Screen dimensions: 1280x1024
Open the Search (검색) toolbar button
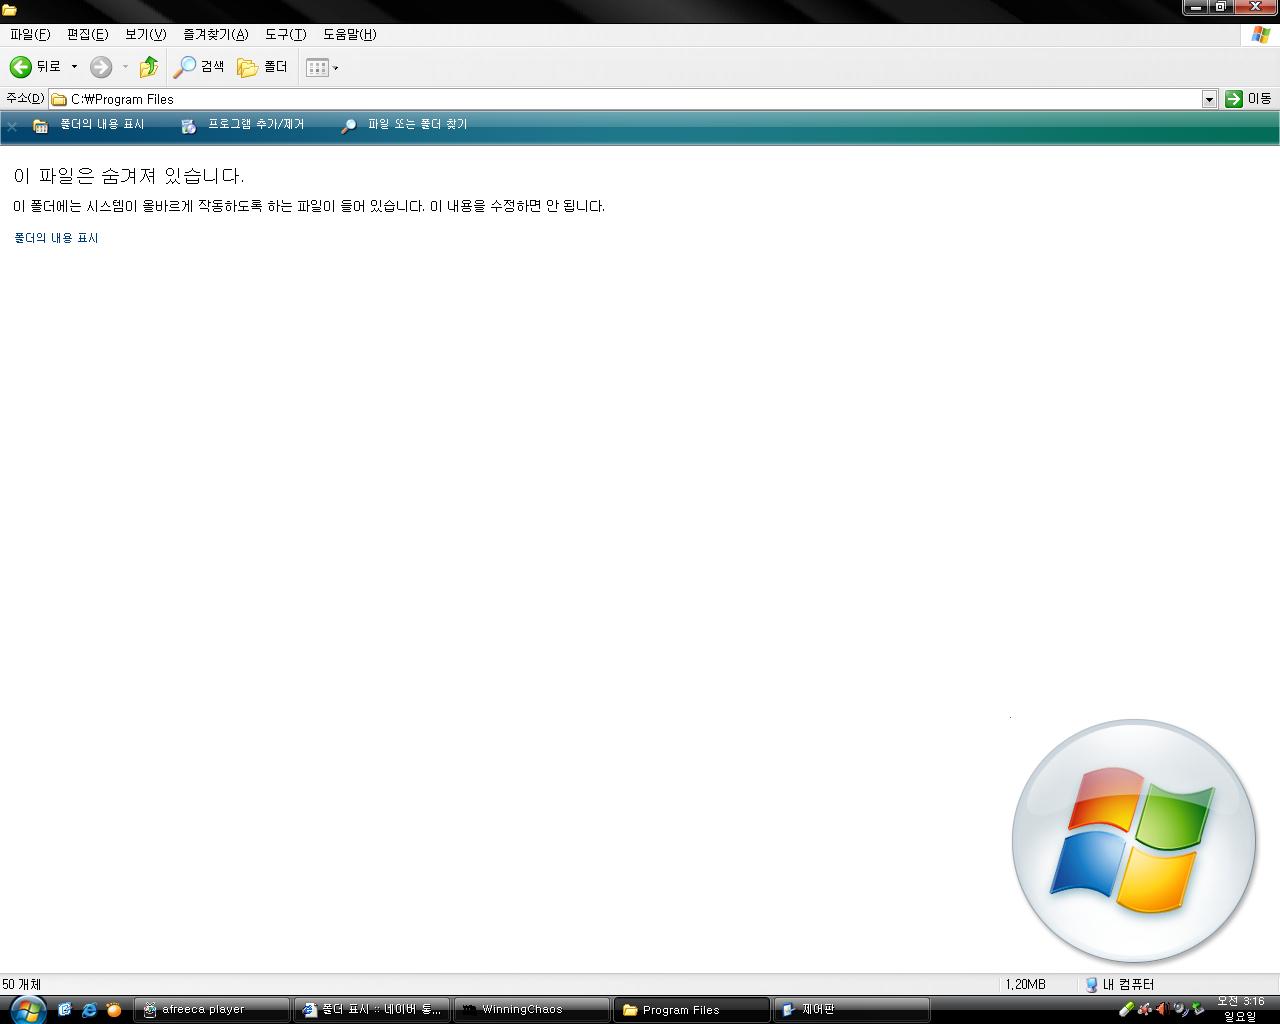(x=199, y=67)
